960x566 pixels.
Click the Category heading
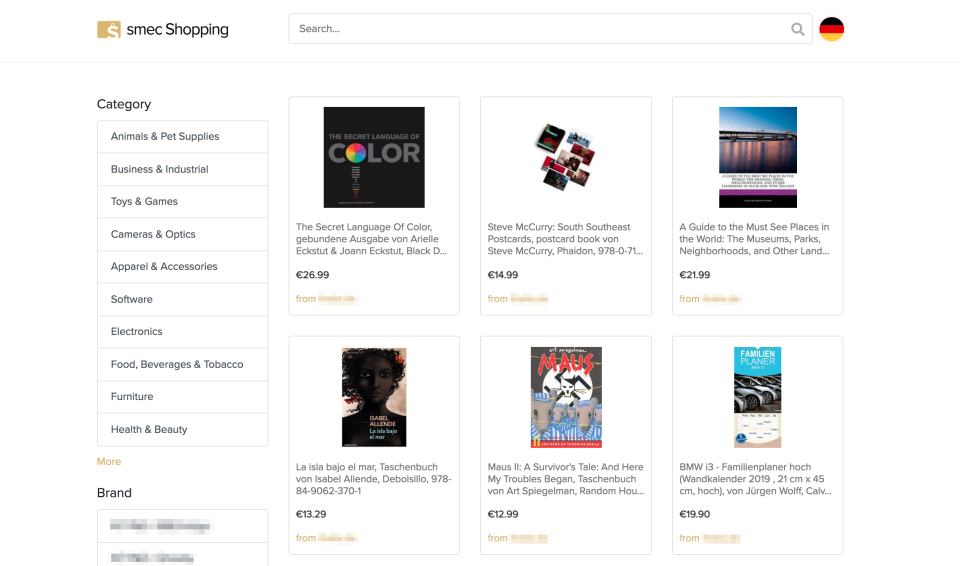tap(124, 104)
